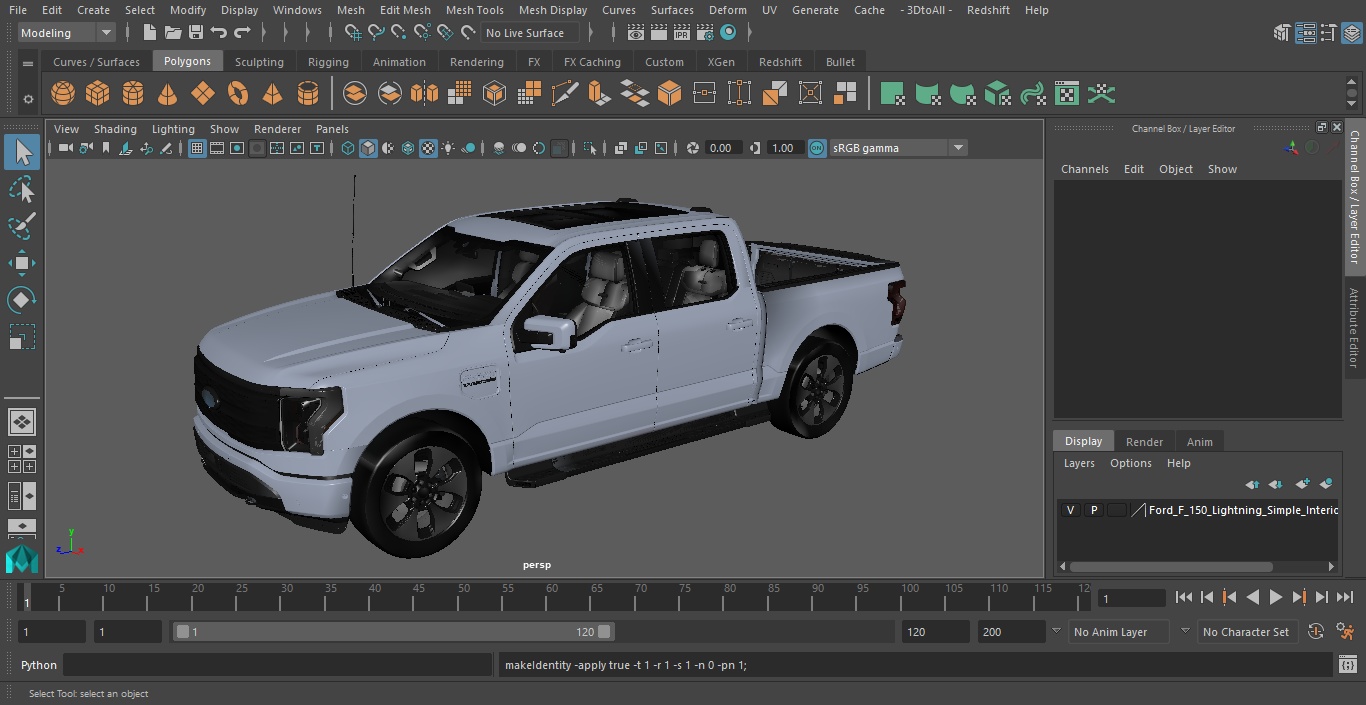Click the Python command language toggle
This screenshot has width=1366, height=705.
pos(39,665)
